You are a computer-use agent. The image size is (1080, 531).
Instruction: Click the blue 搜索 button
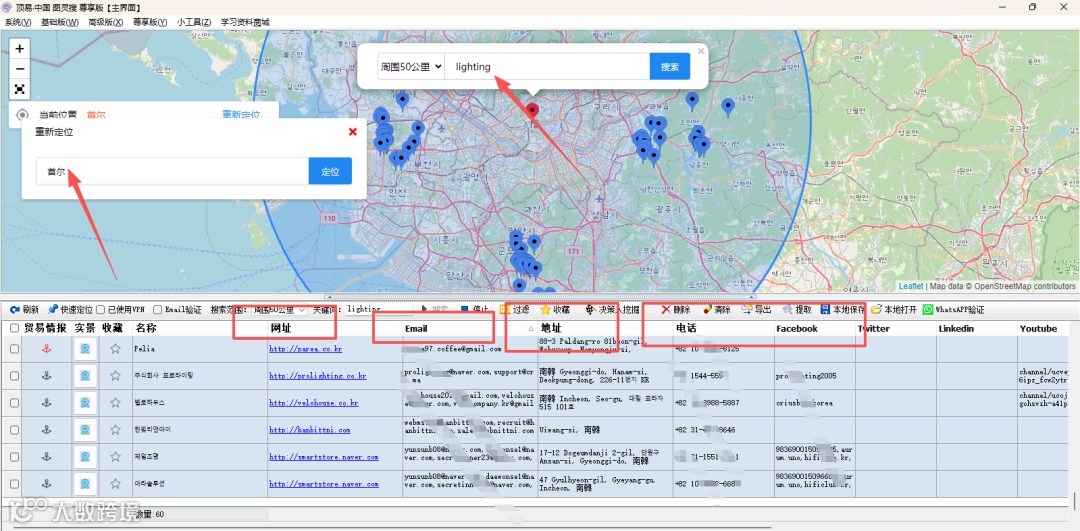point(669,67)
